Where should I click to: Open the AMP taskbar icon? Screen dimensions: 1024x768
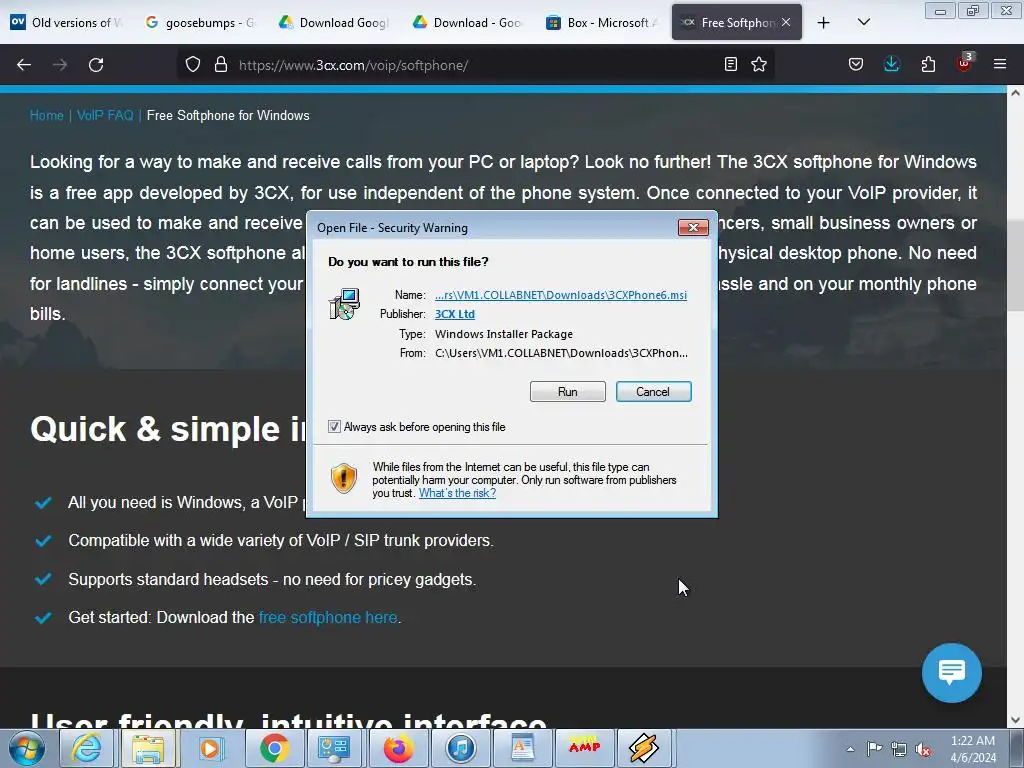click(584, 748)
